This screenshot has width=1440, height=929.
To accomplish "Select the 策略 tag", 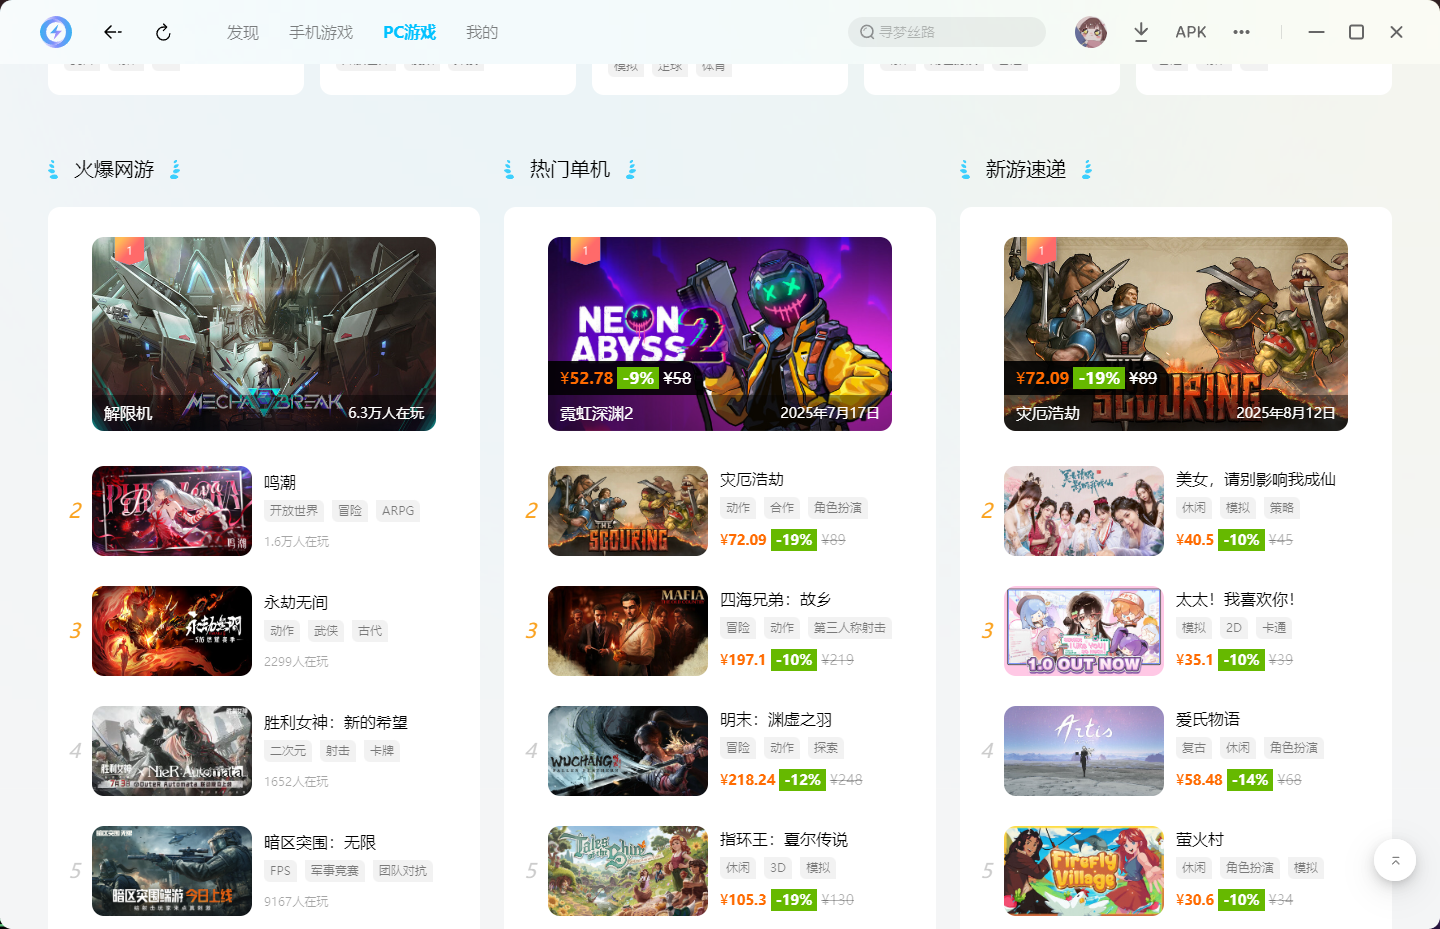I will pyautogui.click(x=1282, y=508).
